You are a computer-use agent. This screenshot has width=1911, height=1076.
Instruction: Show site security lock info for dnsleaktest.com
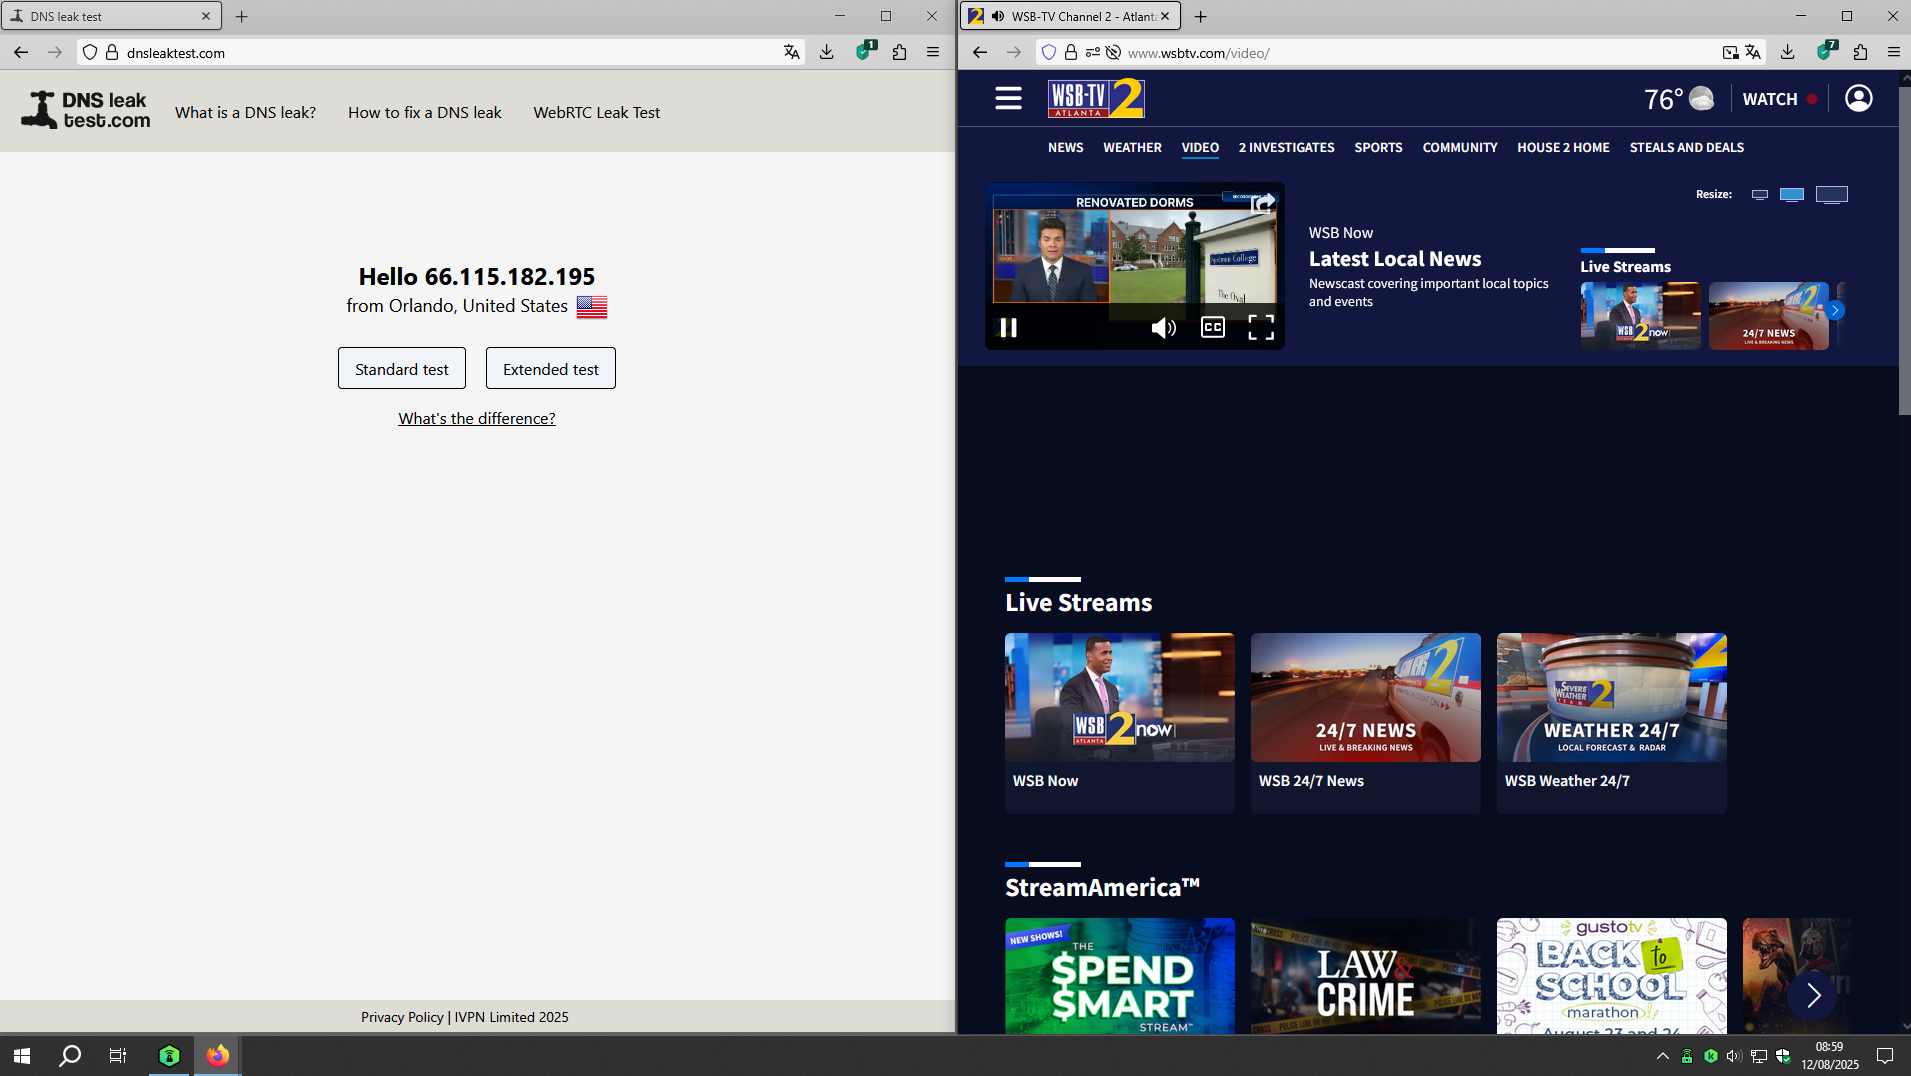[112, 53]
